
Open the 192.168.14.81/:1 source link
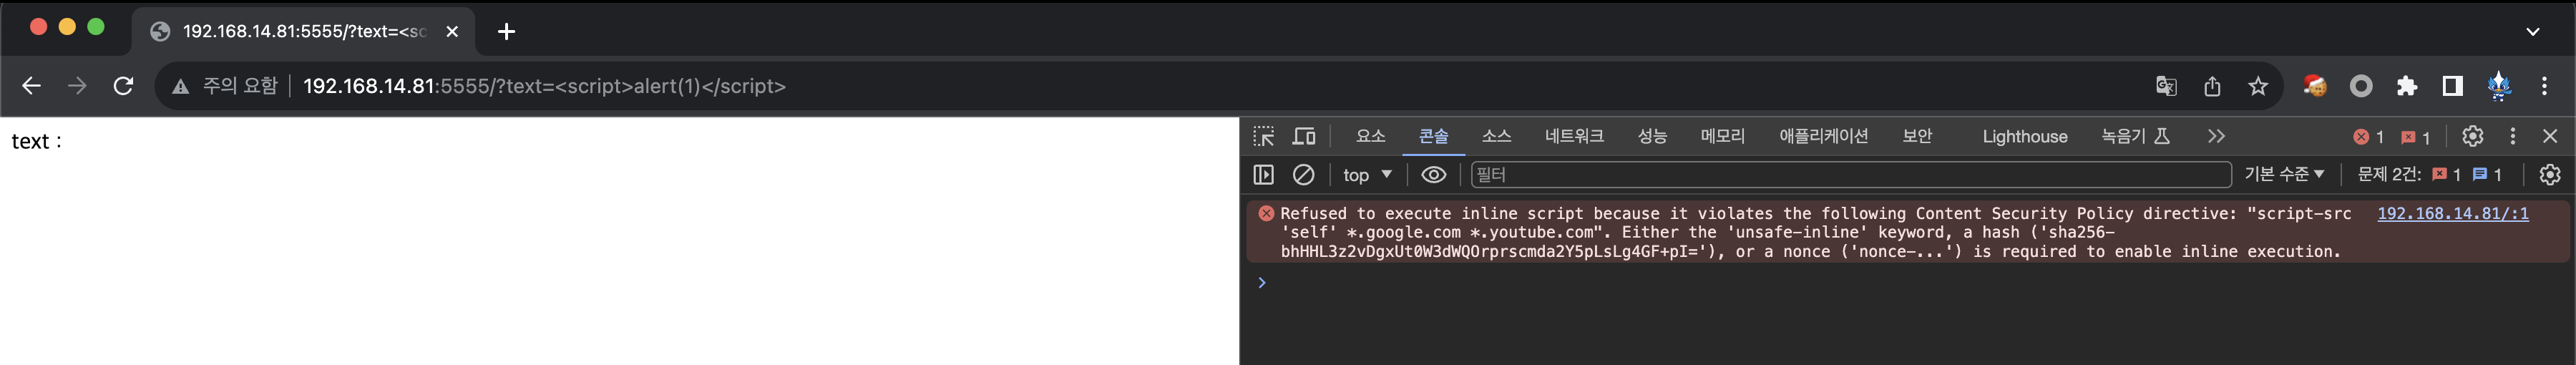(2452, 213)
